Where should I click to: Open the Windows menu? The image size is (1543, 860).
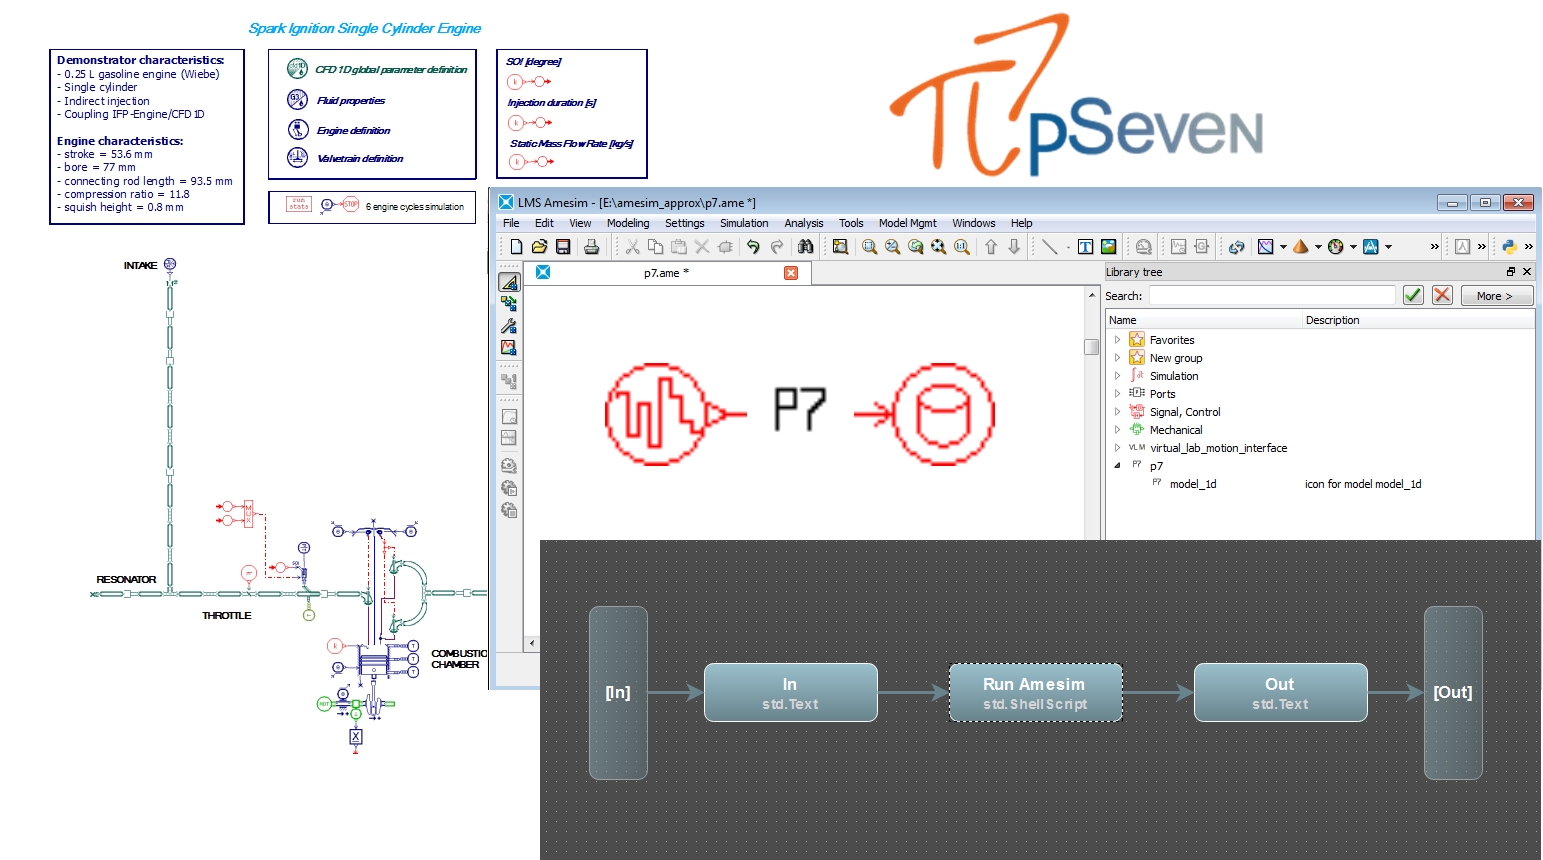(974, 223)
